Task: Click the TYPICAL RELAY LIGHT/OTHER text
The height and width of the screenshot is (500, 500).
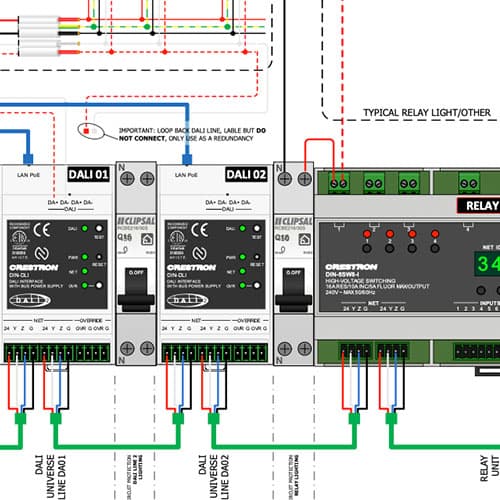Action: point(427,113)
